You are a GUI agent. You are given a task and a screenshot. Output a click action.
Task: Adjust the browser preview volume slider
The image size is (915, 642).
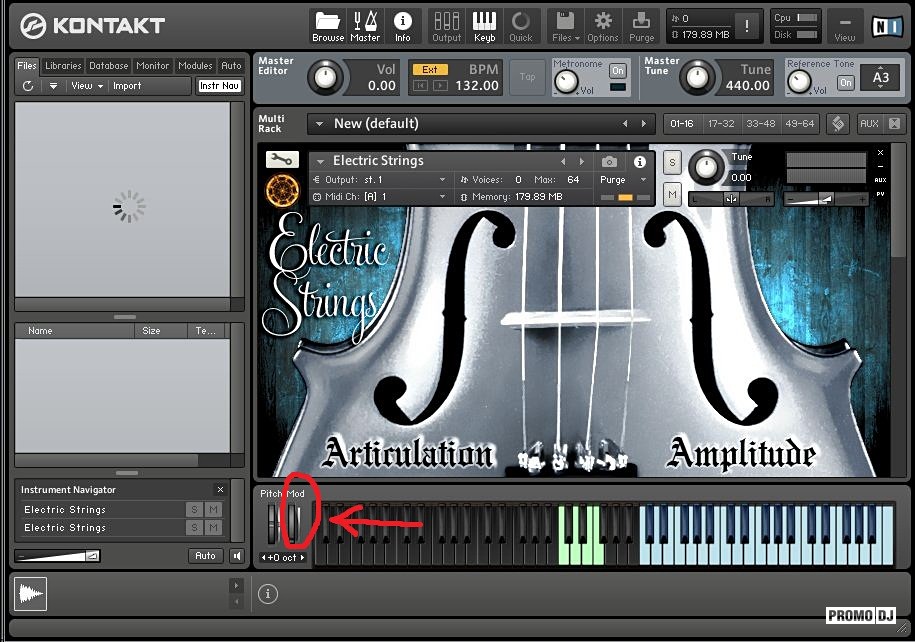tap(58, 556)
